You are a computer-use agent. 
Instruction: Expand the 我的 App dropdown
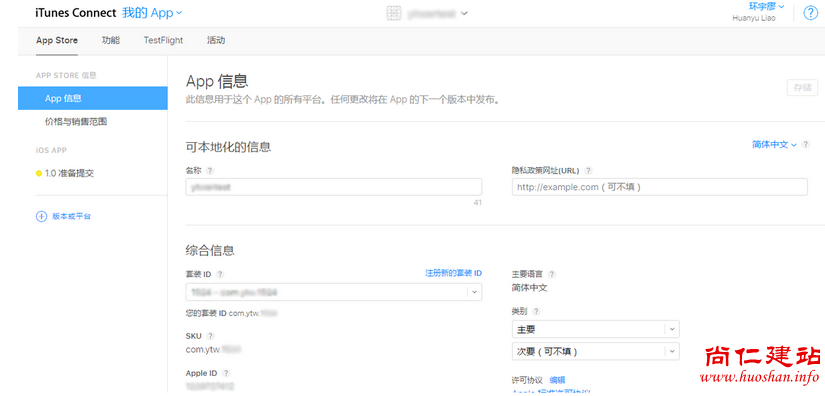tap(152, 13)
